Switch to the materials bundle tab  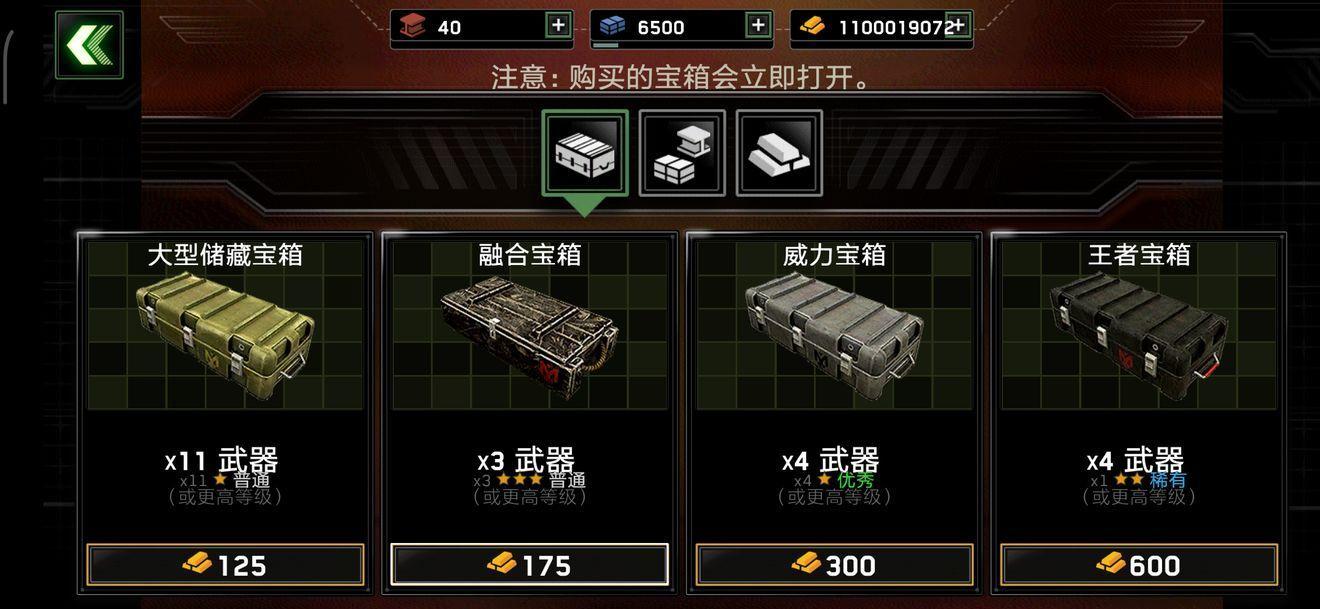[683, 153]
